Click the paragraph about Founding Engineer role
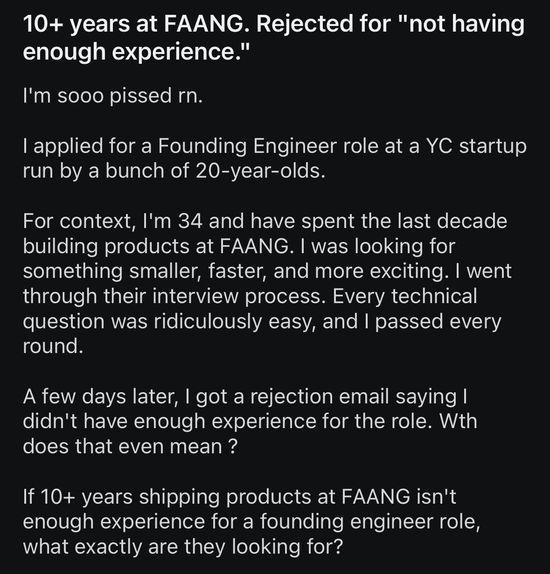 275,158
